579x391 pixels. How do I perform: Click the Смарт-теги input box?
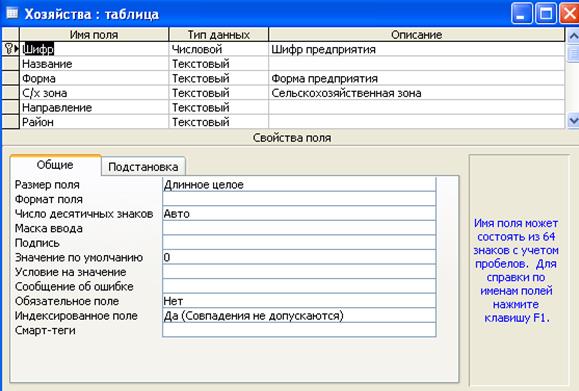point(299,330)
